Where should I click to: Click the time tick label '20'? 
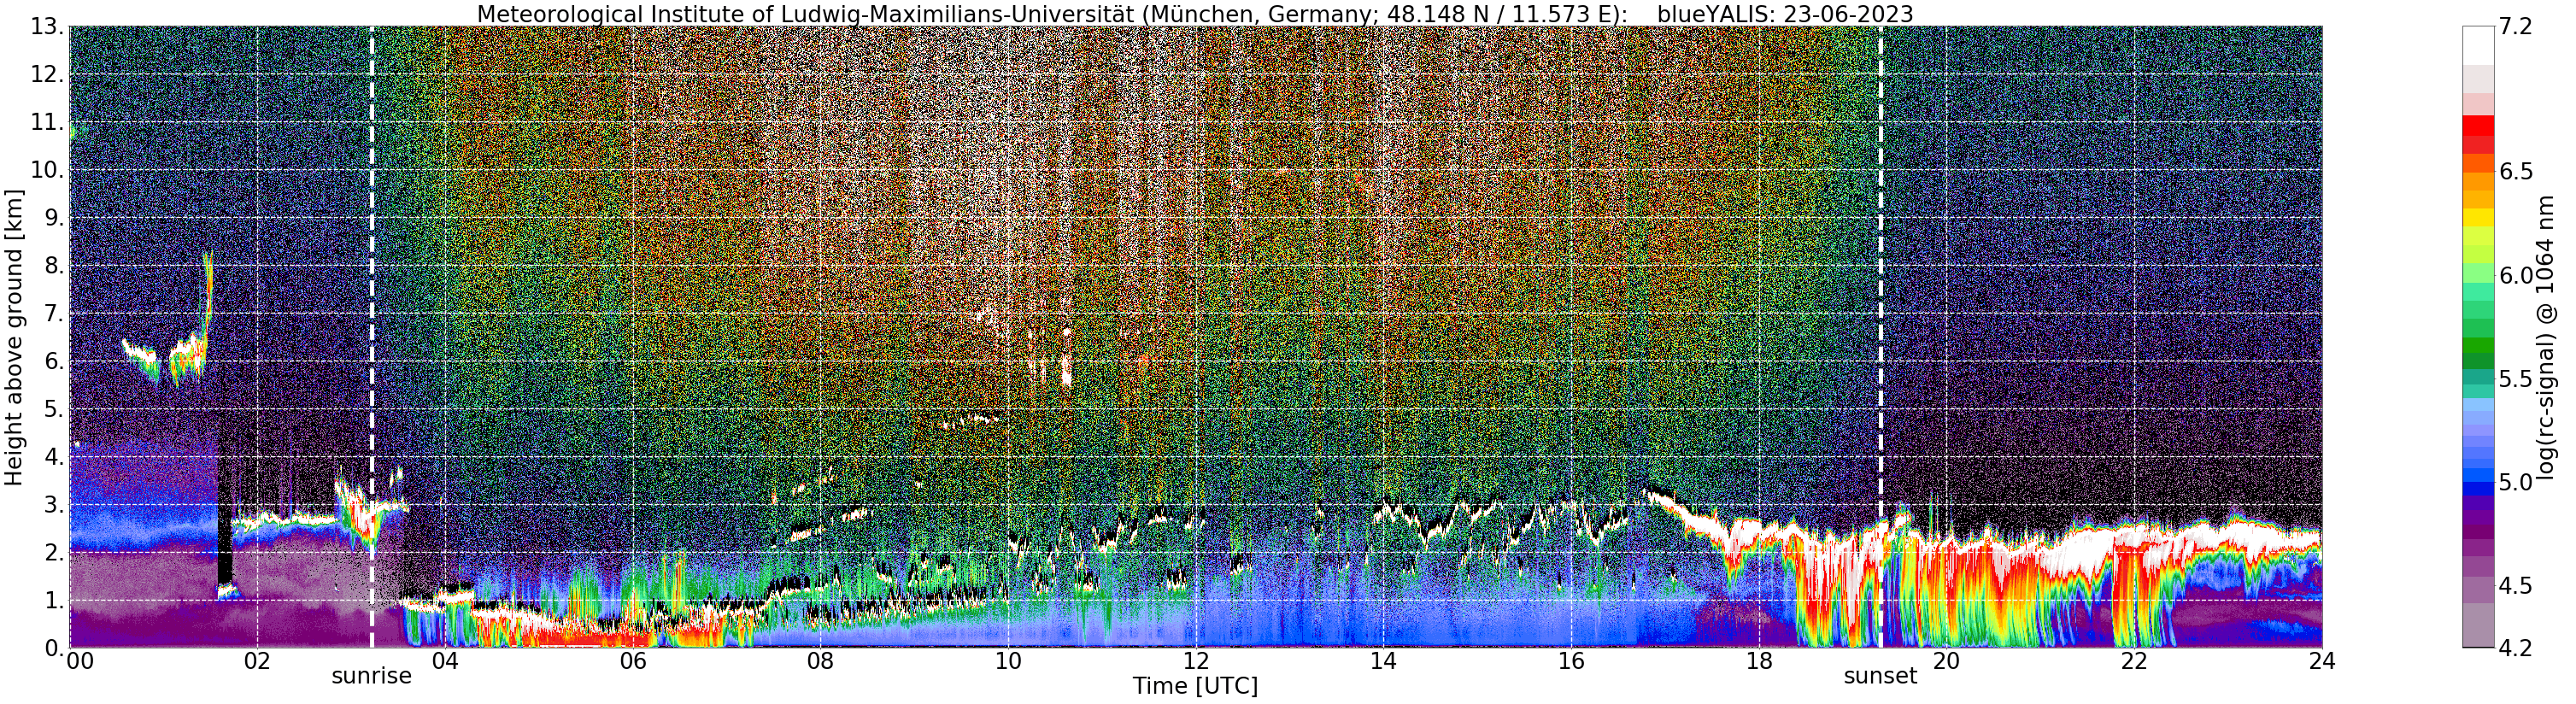pyautogui.click(x=1946, y=661)
